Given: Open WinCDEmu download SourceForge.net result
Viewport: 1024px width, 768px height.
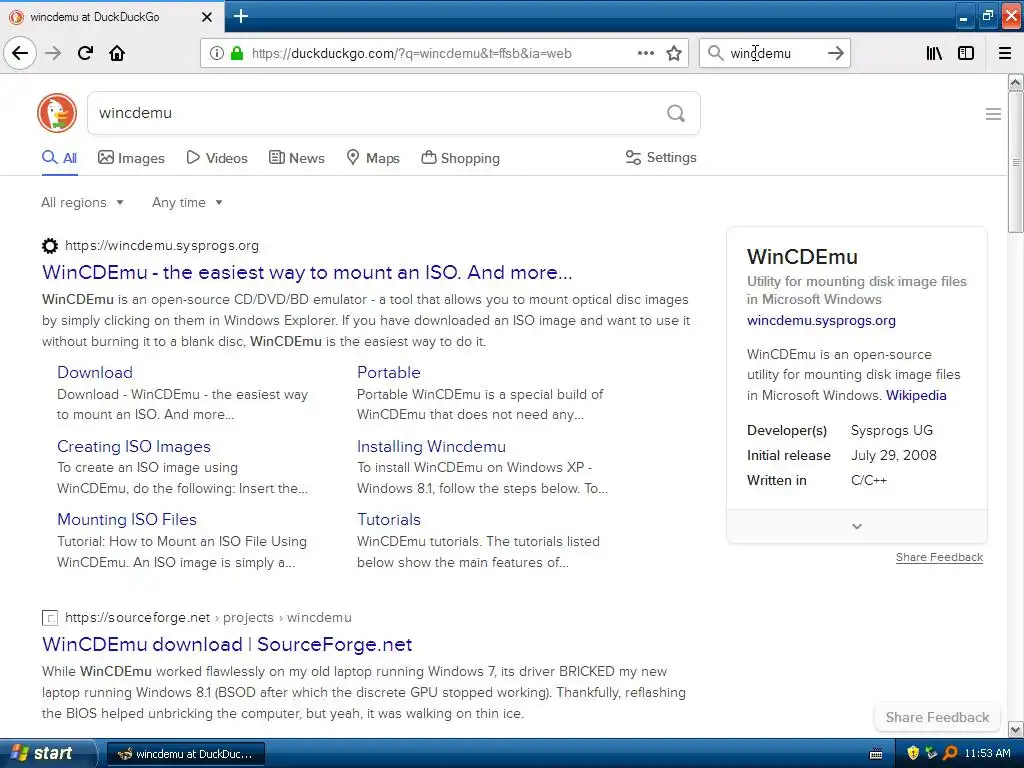Looking at the screenshot, I should (x=227, y=645).
